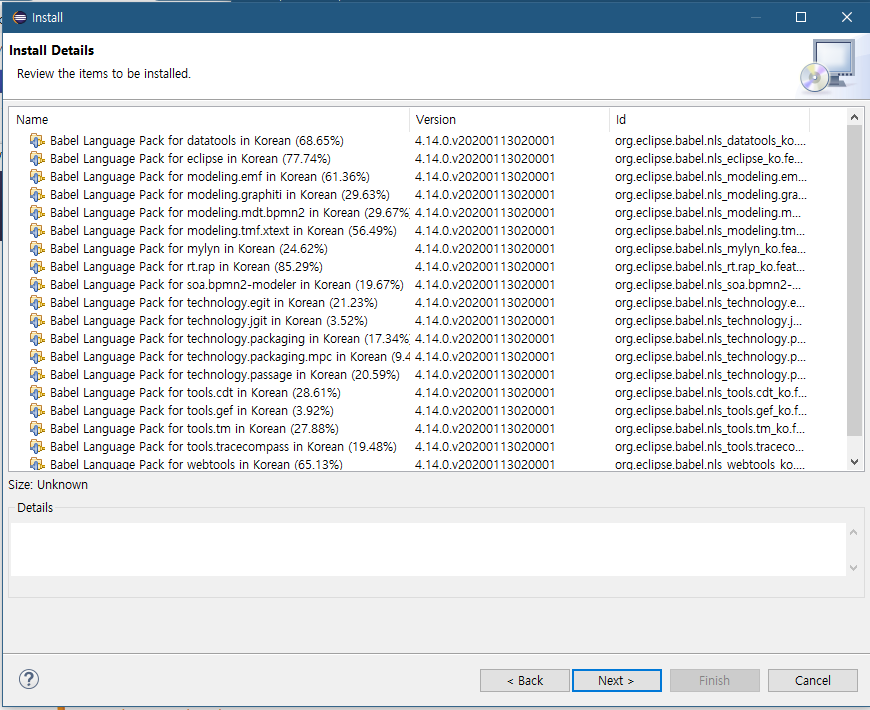870x710 pixels.
Task: Click the Id org.eclipse.babel.nls_tools.gef_ko cell
Action: coord(711,411)
